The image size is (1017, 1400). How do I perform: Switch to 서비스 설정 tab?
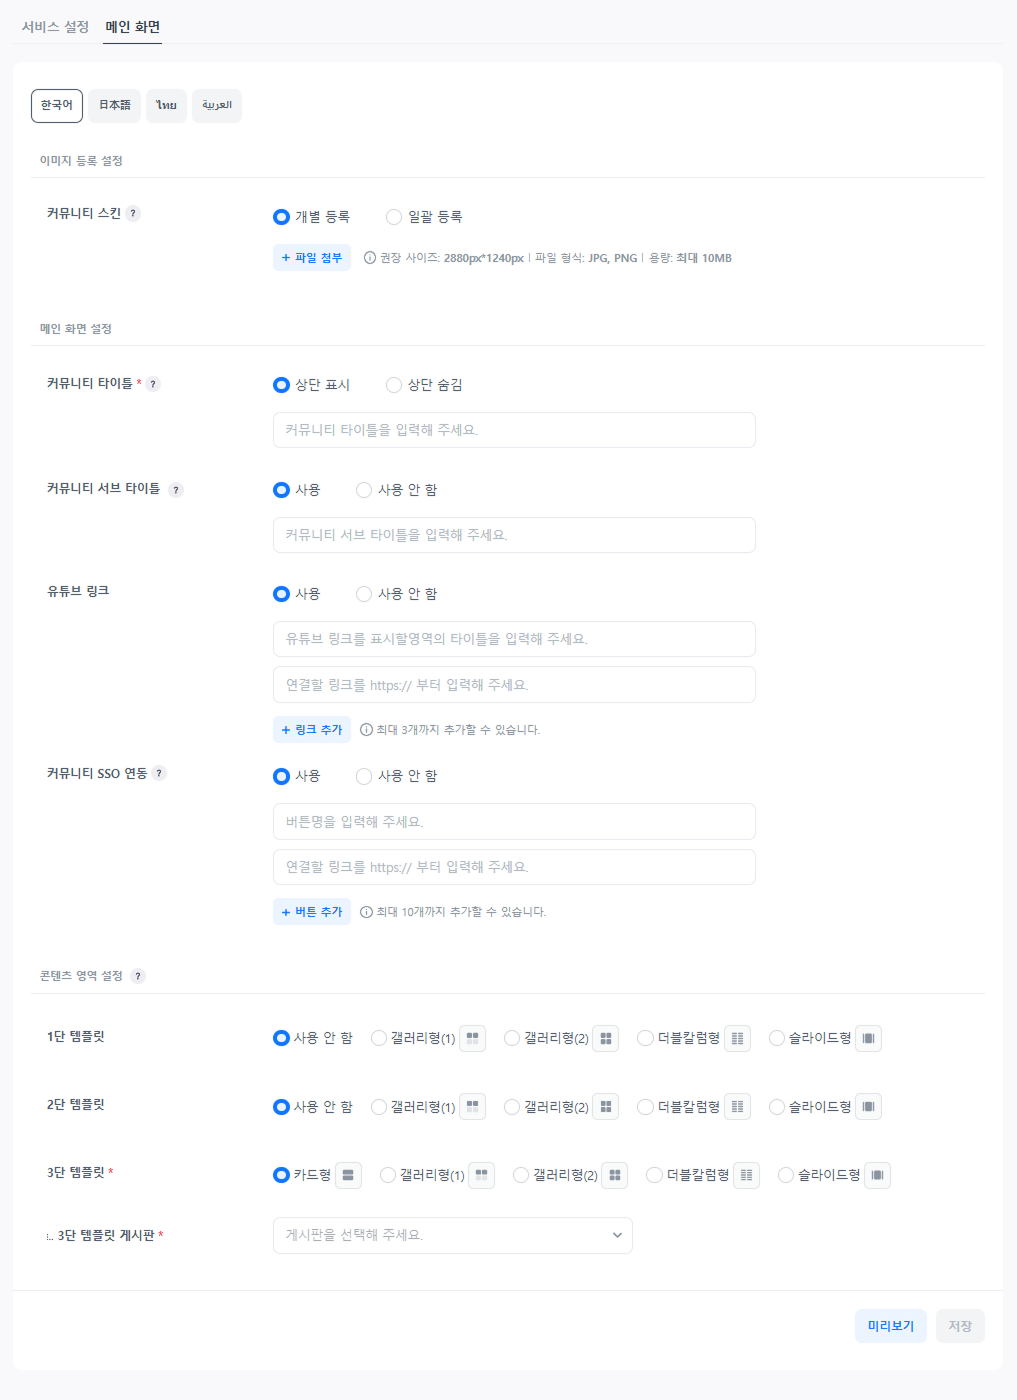pyautogui.click(x=56, y=27)
